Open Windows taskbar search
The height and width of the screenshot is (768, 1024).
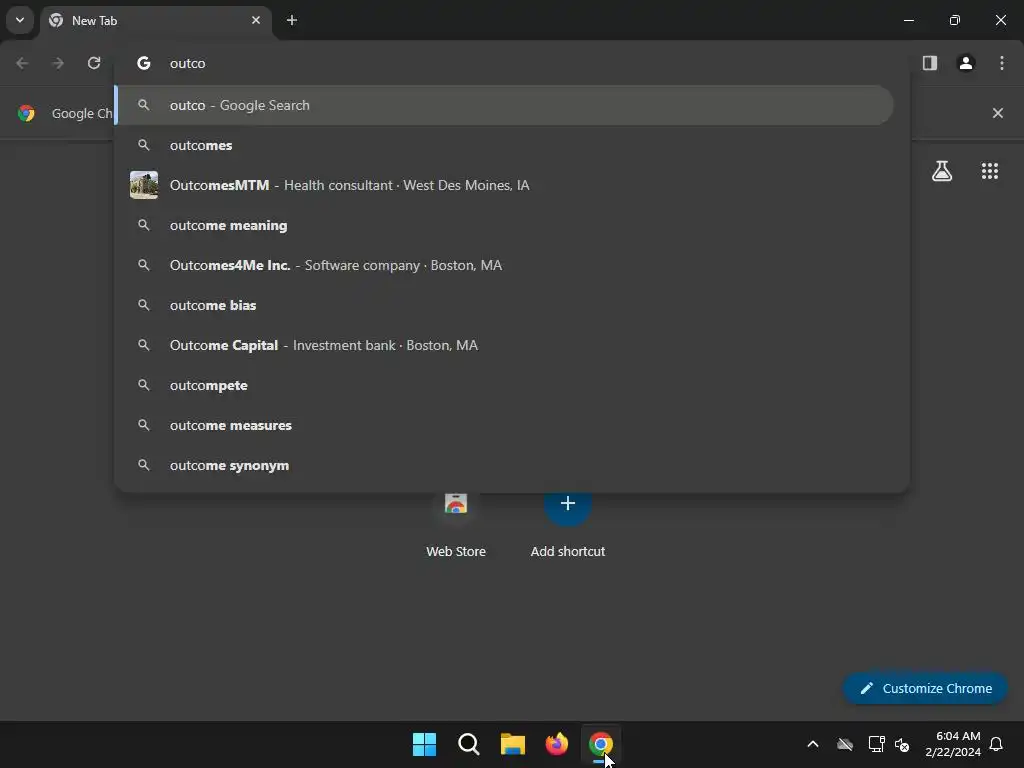coord(469,744)
